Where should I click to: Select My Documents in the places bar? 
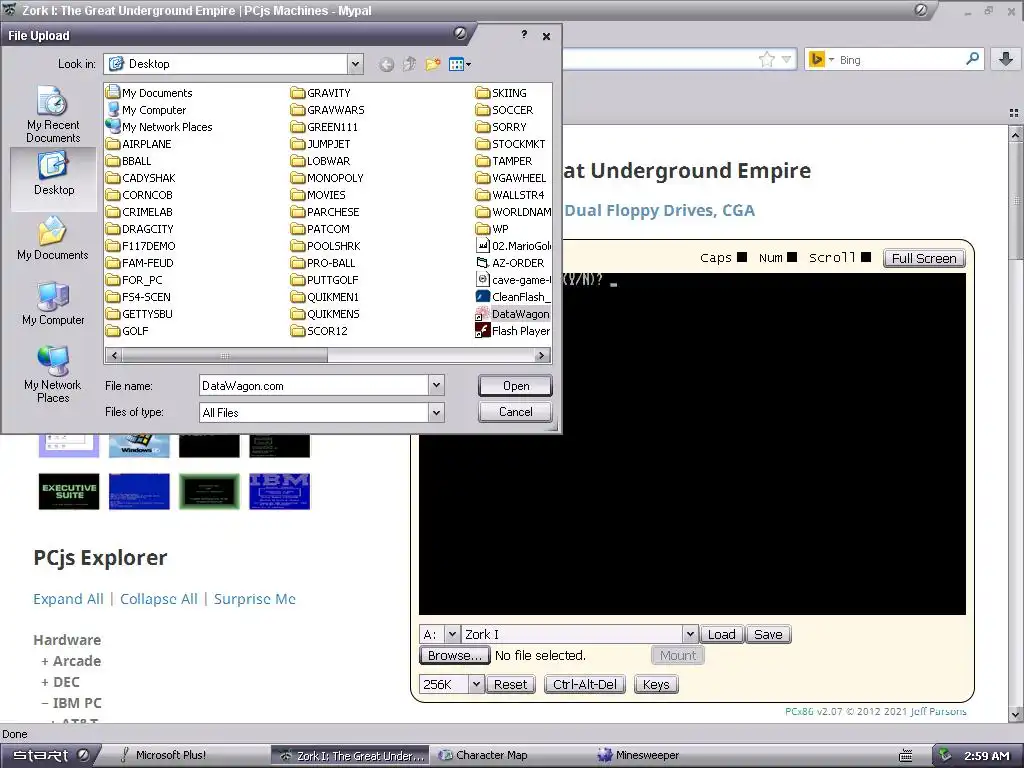click(53, 239)
